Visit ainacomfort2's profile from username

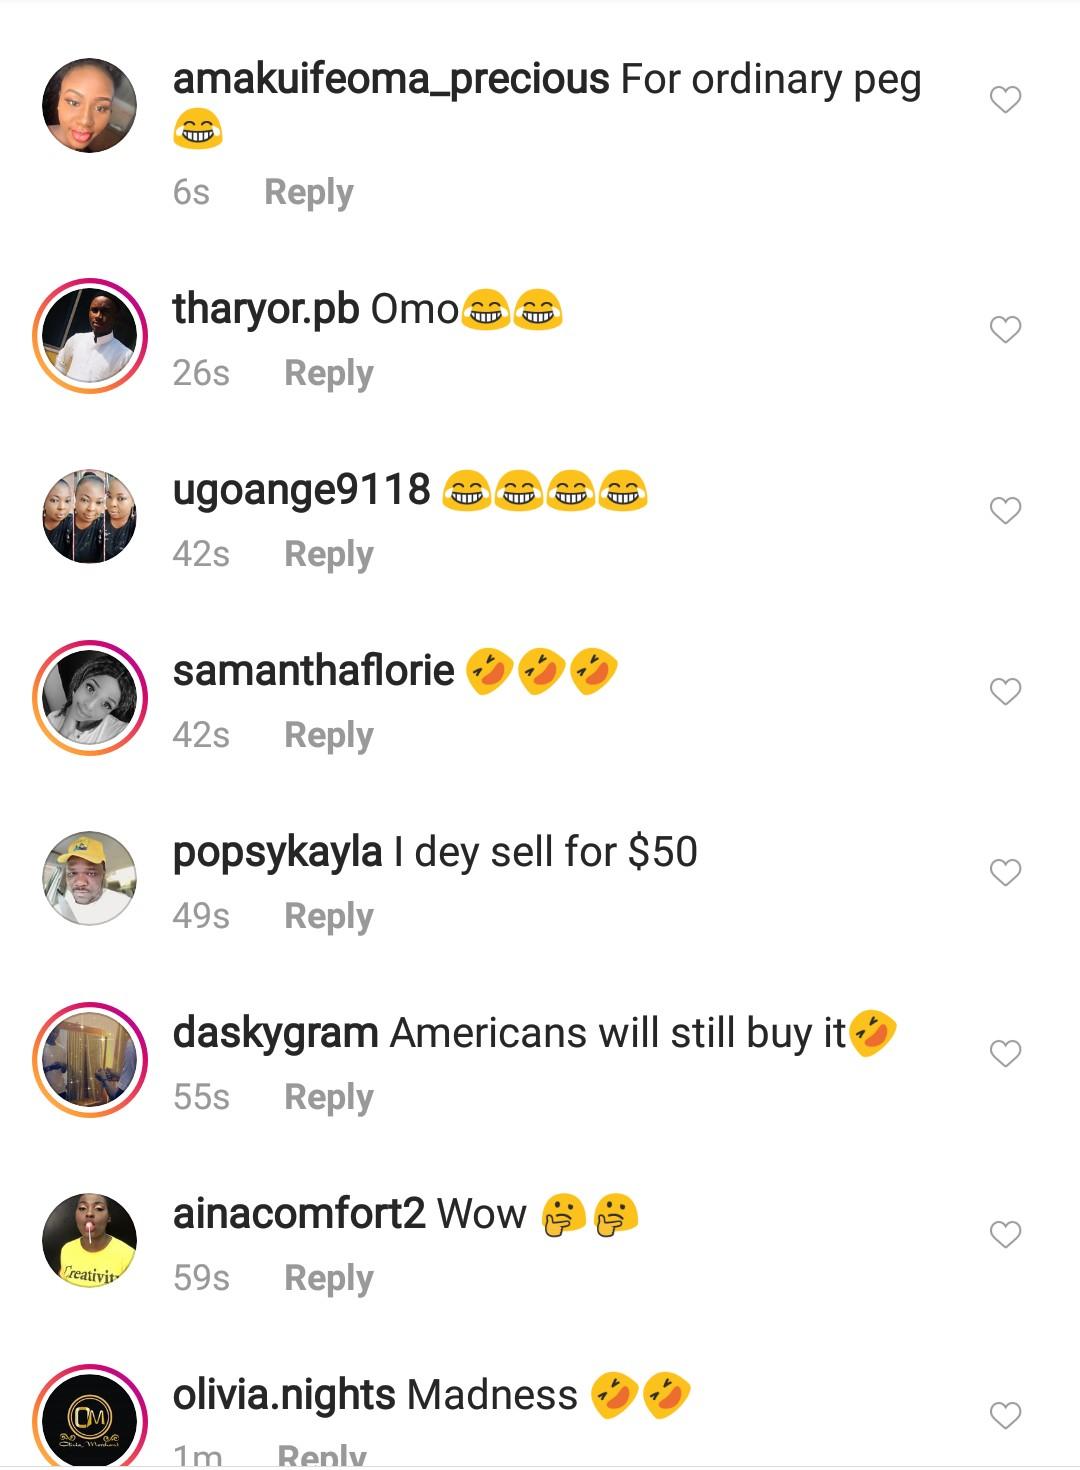coord(299,1214)
